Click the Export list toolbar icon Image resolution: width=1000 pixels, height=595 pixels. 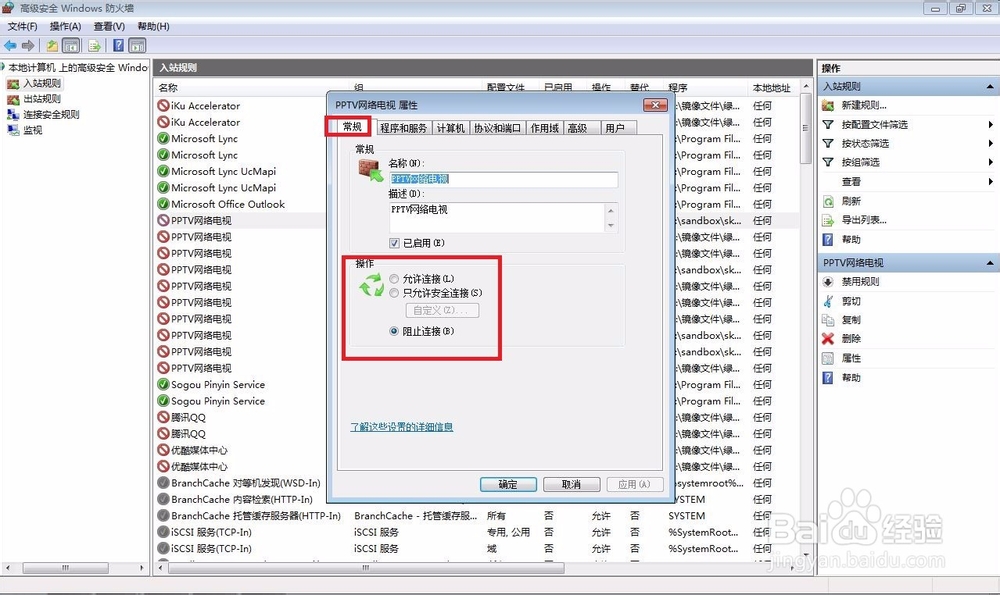click(x=94, y=45)
